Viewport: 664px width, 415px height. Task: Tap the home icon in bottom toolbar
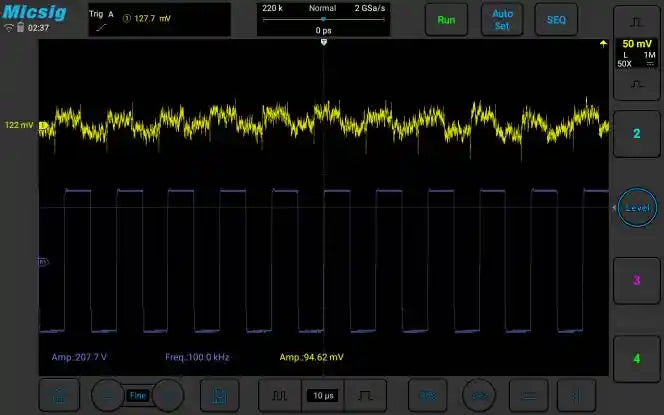pyautogui.click(x=60, y=396)
